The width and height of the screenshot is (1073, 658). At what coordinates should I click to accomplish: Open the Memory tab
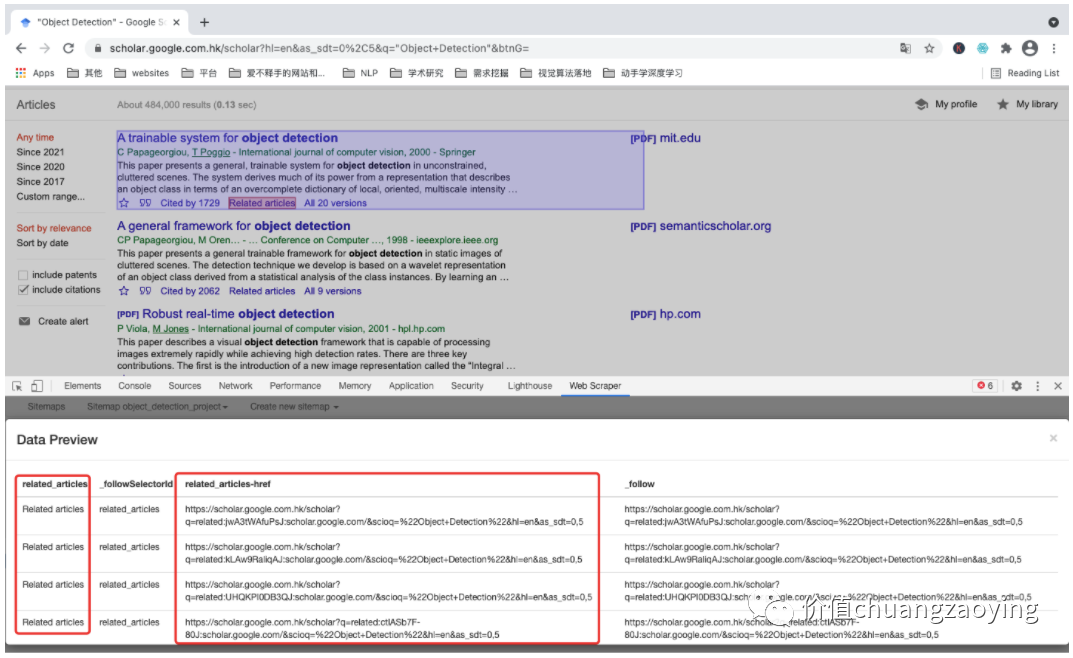click(x=355, y=386)
